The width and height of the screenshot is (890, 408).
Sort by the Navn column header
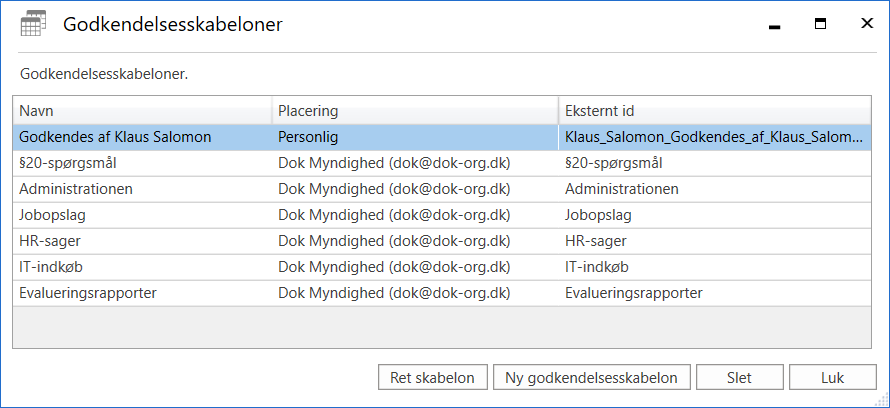point(141,110)
